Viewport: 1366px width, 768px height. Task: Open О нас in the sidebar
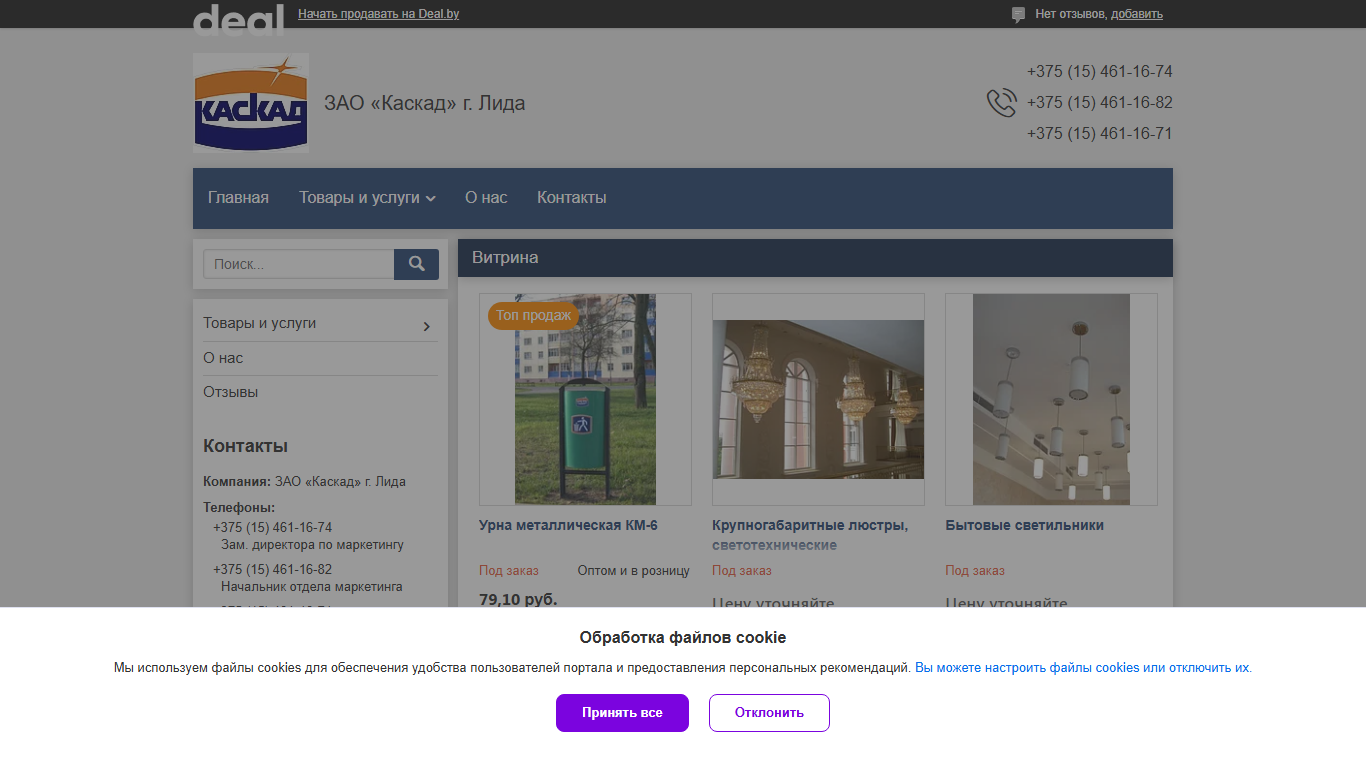click(223, 358)
